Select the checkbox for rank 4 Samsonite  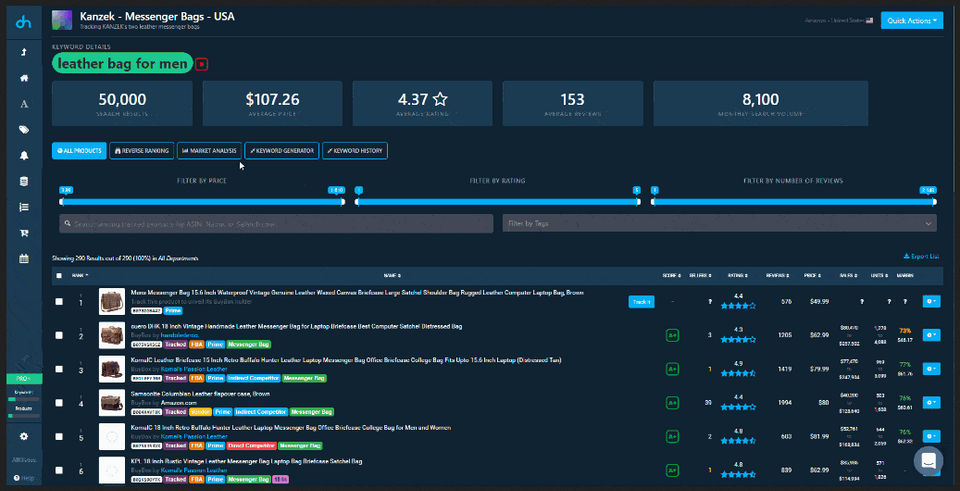[60, 403]
